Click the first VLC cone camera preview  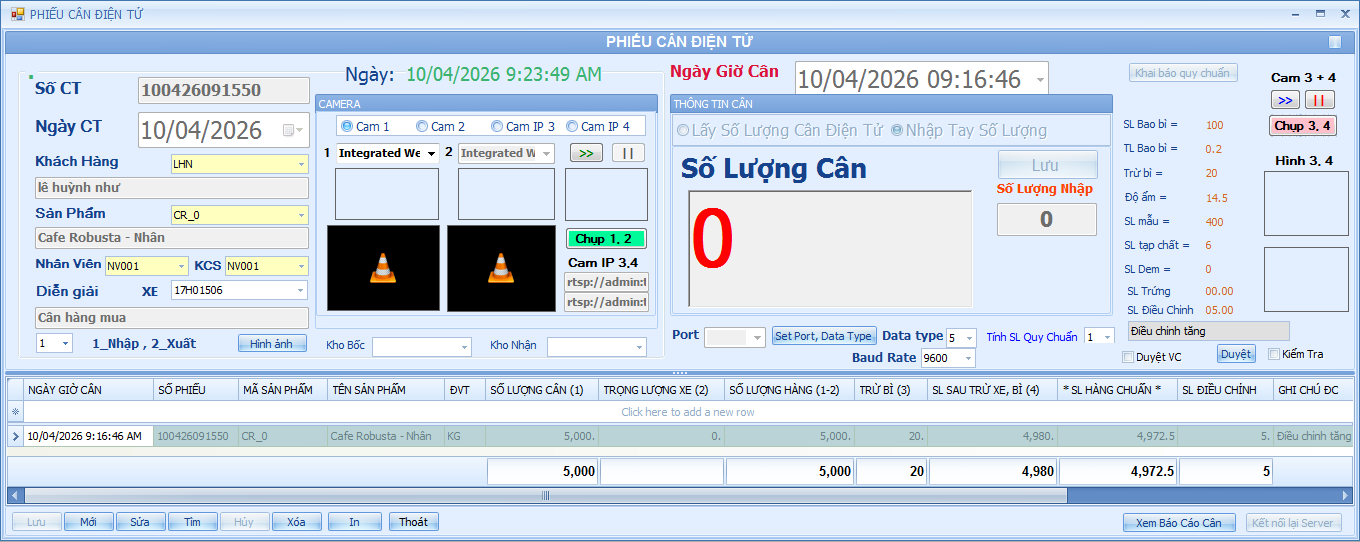tap(383, 268)
